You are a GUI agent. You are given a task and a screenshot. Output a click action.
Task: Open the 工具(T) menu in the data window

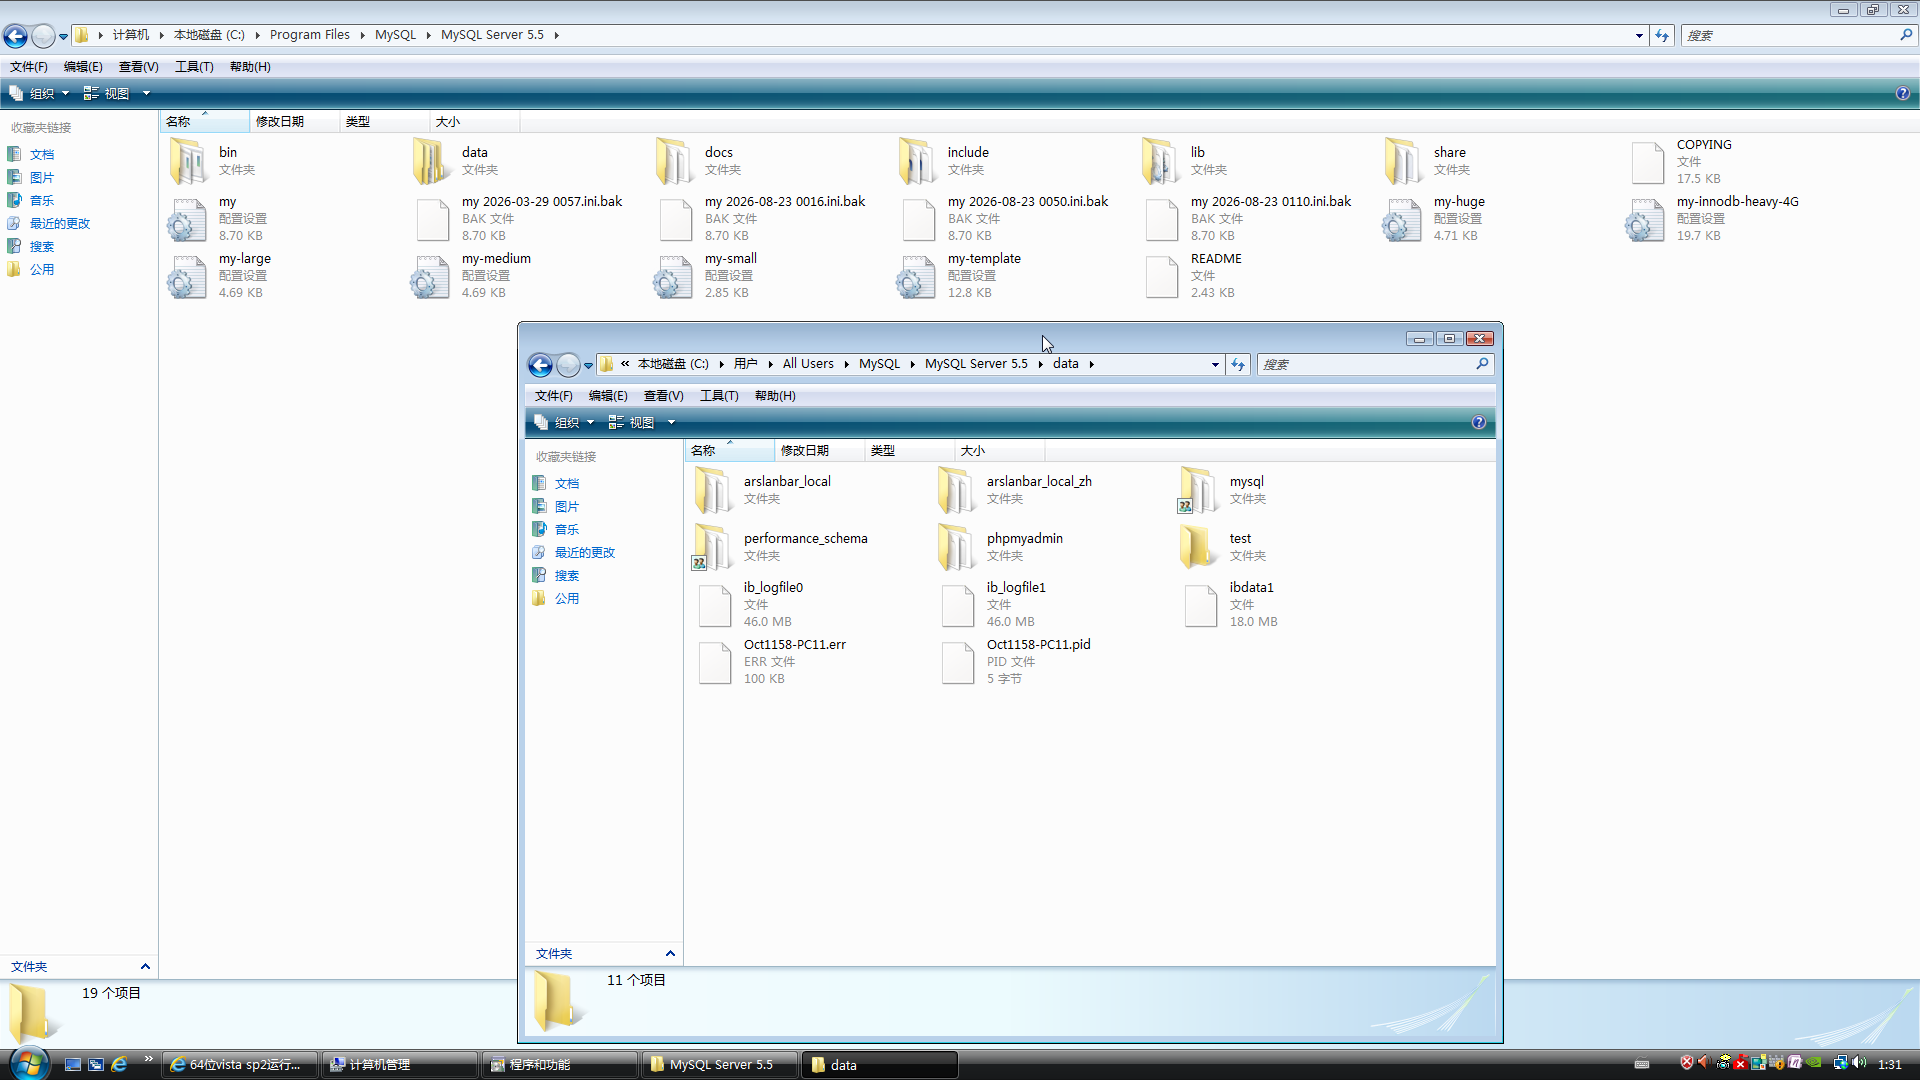[x=719, y=396]
